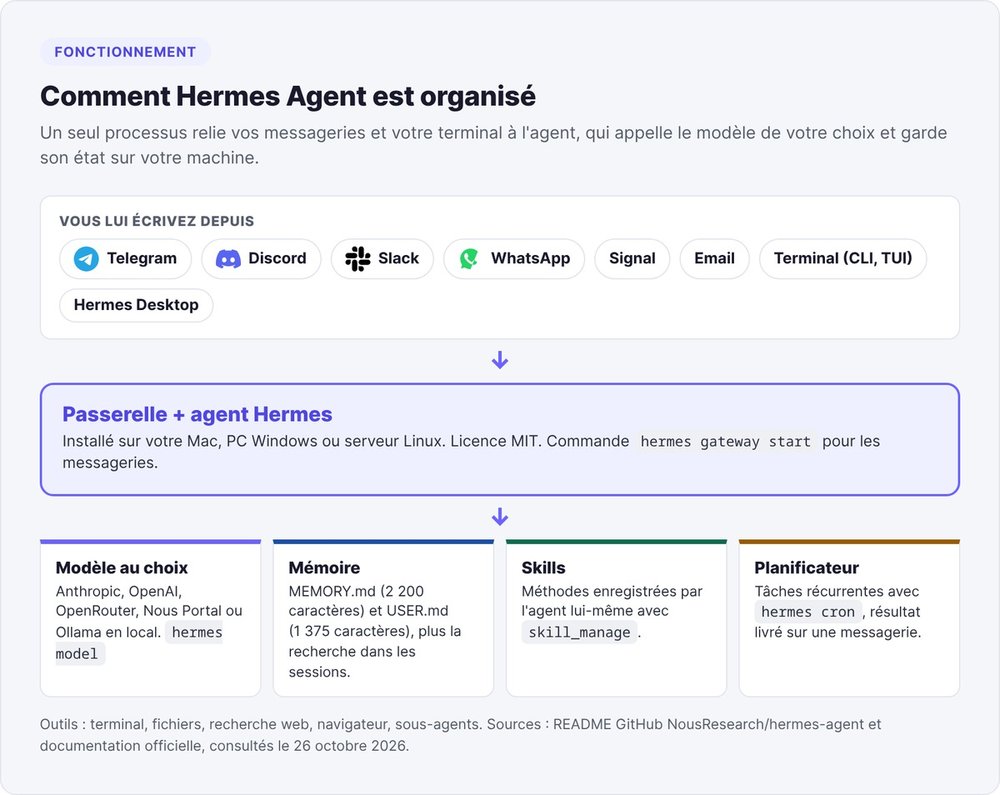Pick the Hermes Desktop chip
Viewport: 1000px width, 795px height.
pos(136,305)
